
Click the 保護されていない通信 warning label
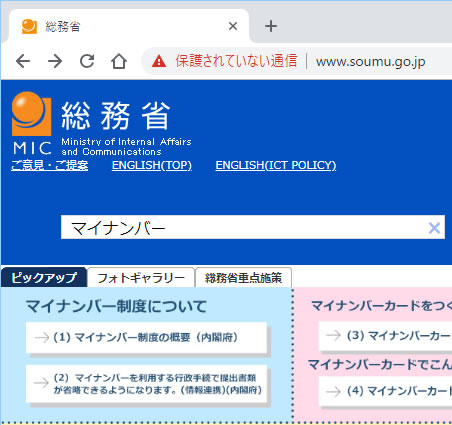click(x=236, y=61)
